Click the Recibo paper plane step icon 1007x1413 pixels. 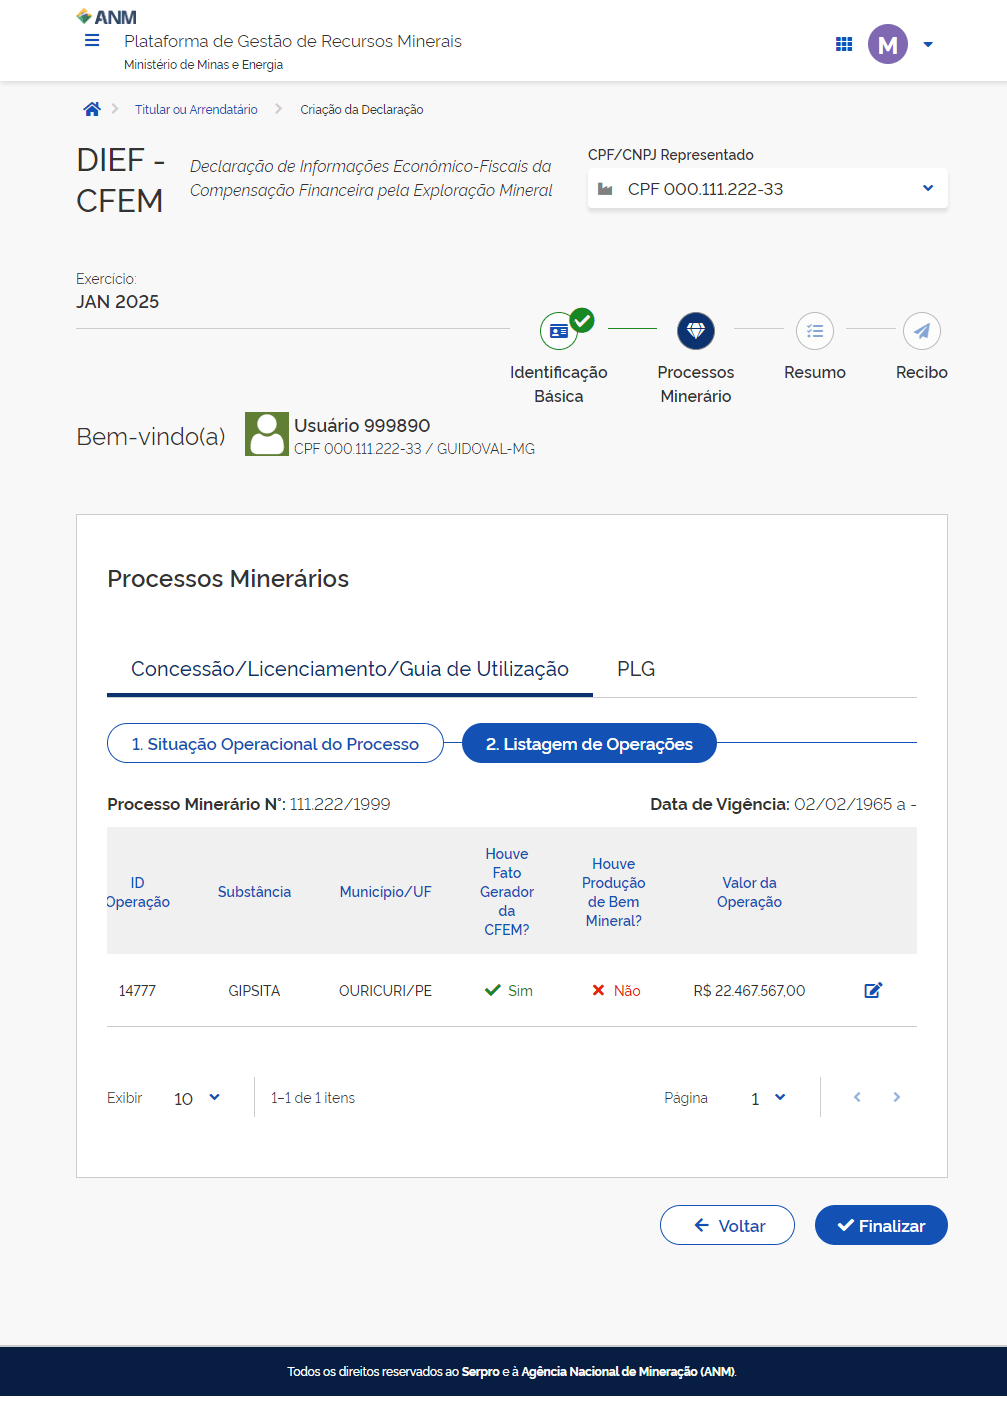tap(921, 331)
